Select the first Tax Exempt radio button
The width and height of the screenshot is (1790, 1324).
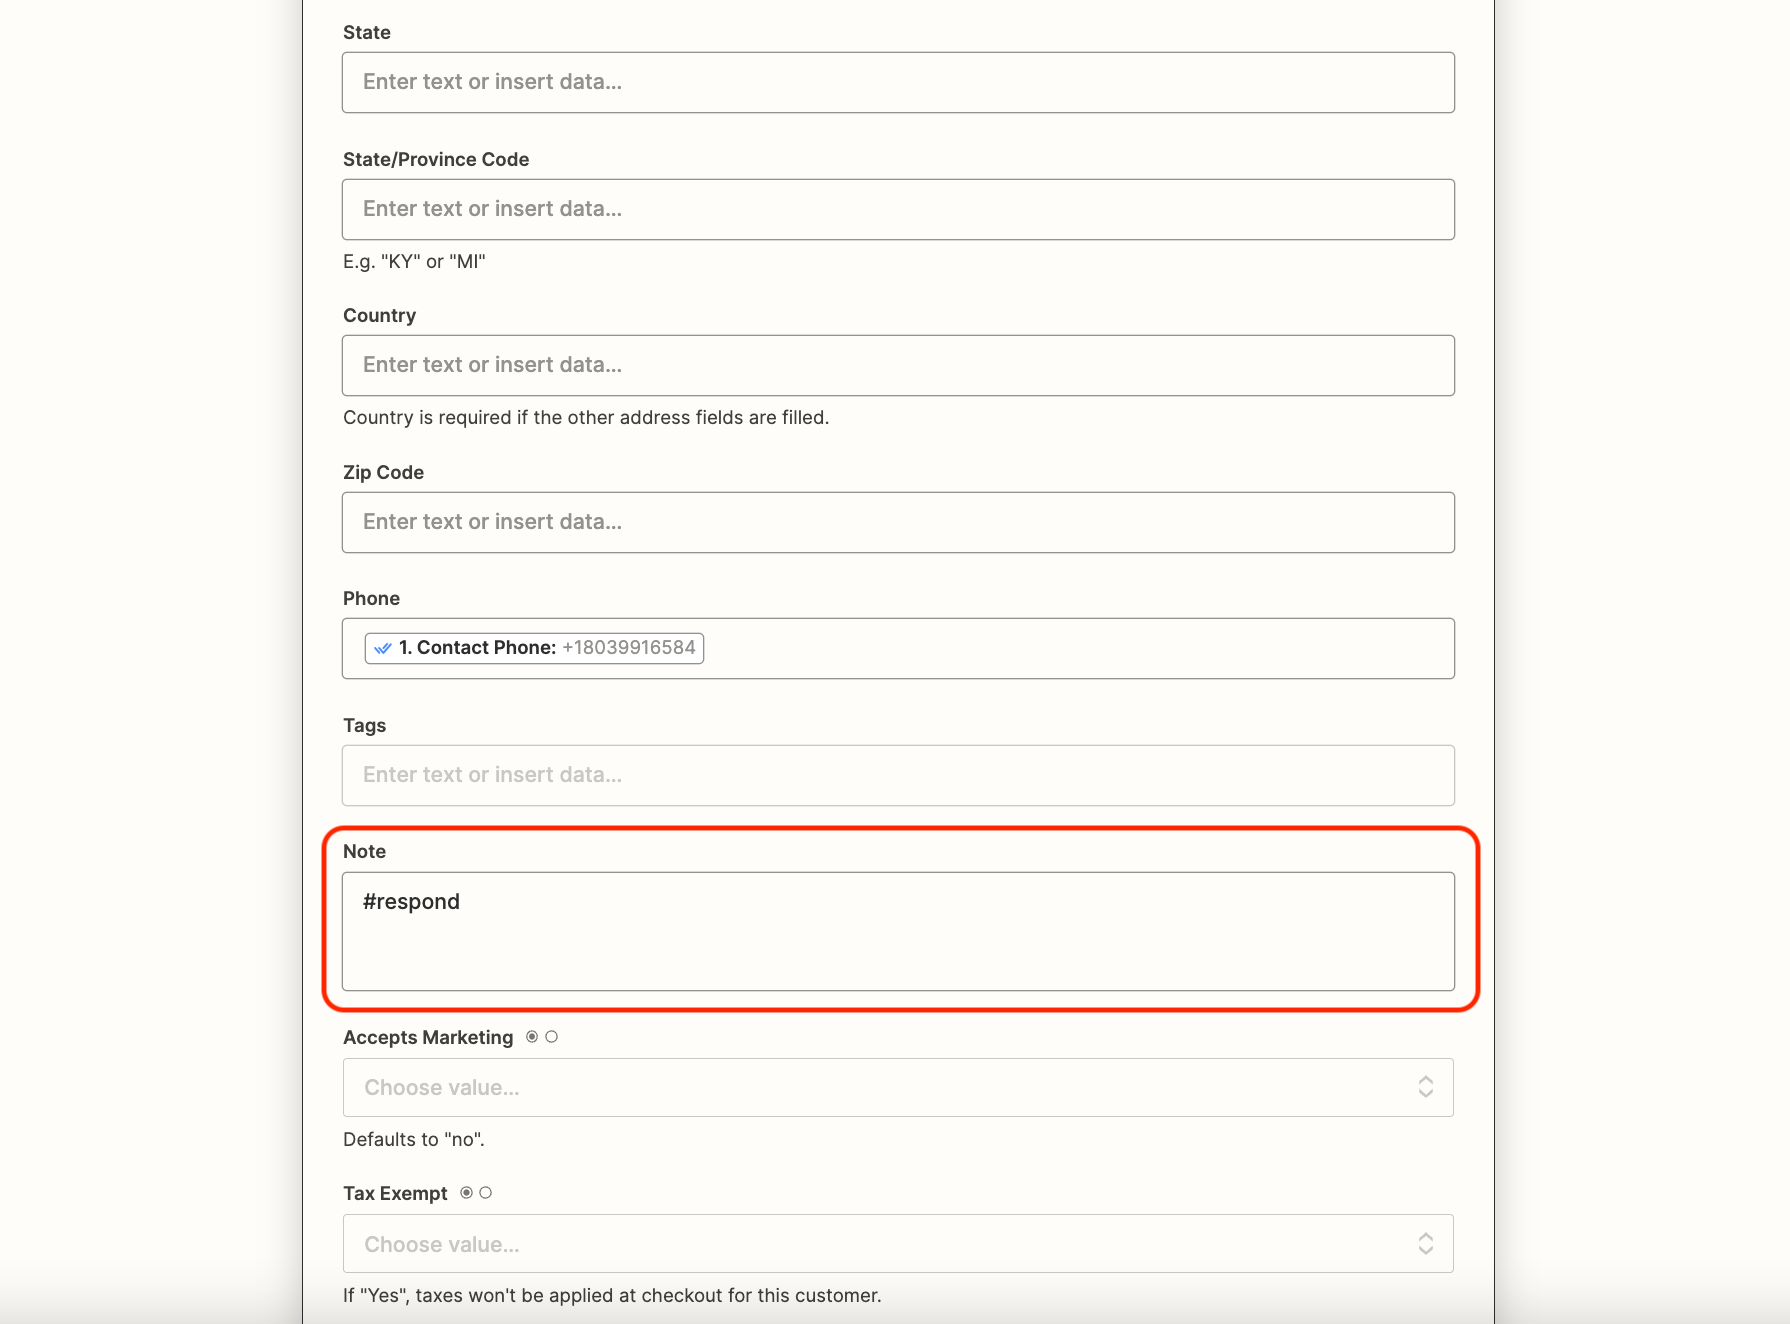coord(466,1192)
